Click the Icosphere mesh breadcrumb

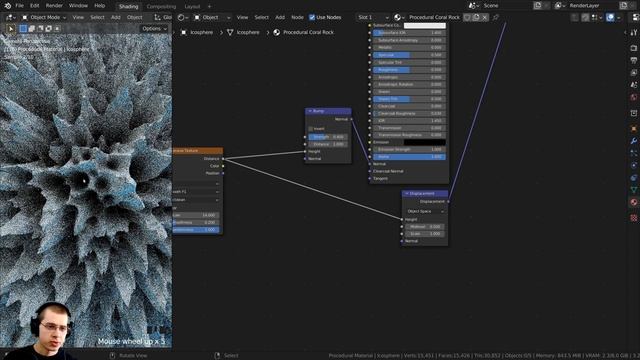[243, 32]
